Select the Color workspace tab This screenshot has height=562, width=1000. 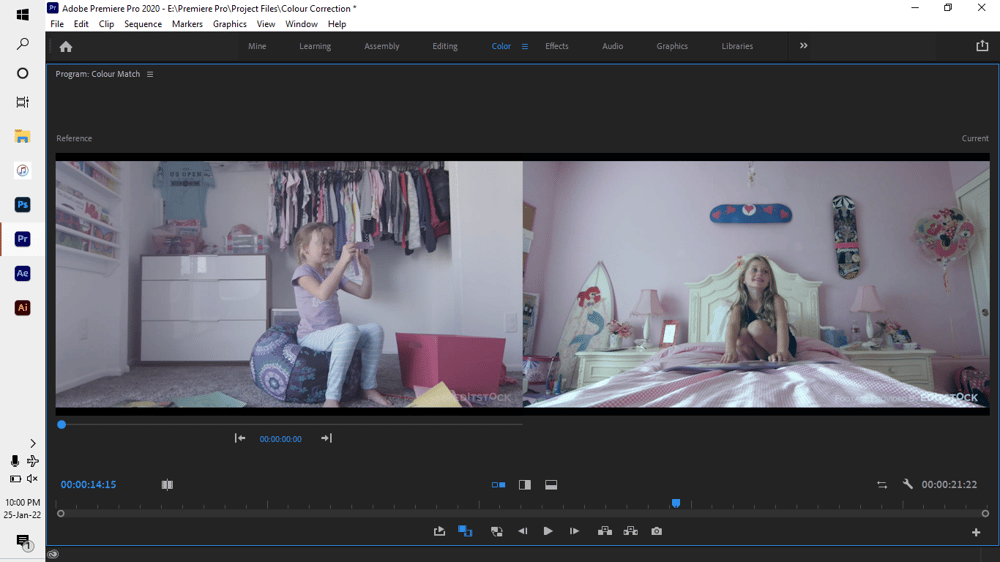pos(501,46)
